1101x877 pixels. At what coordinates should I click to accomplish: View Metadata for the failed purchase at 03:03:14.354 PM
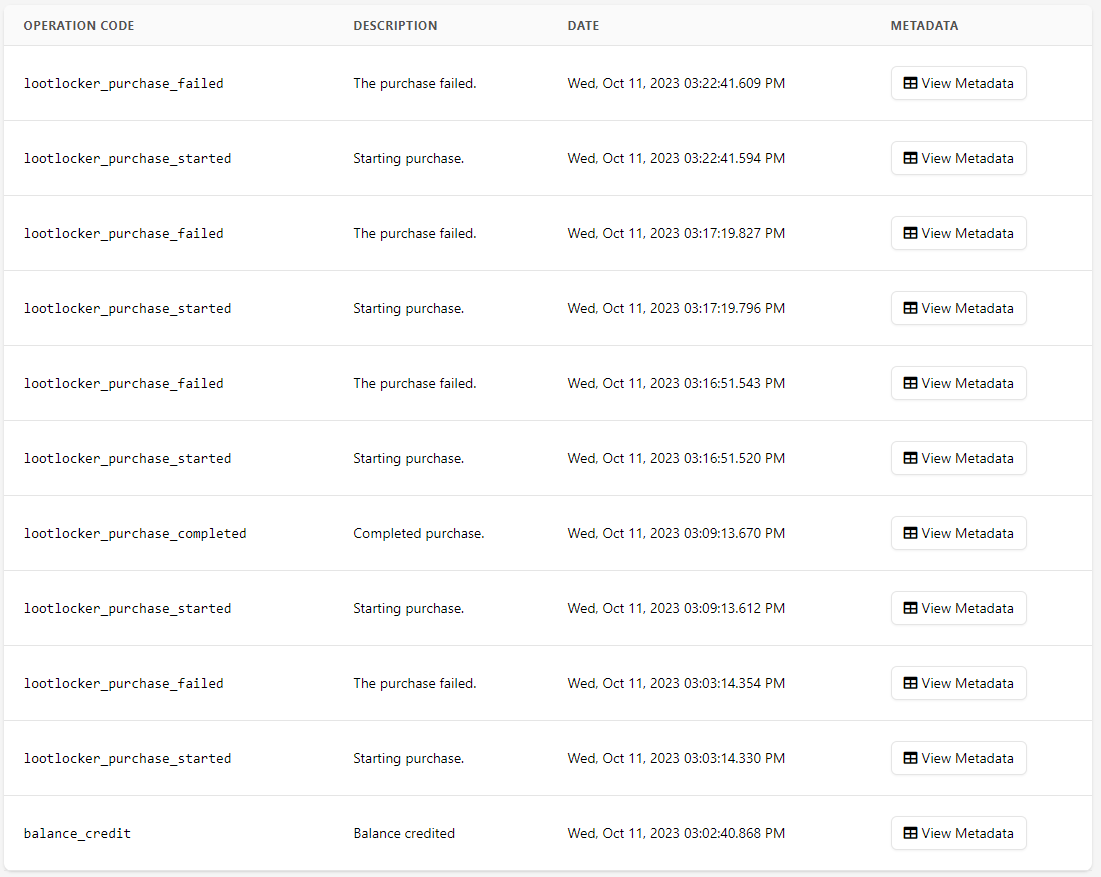coord(958,683)
